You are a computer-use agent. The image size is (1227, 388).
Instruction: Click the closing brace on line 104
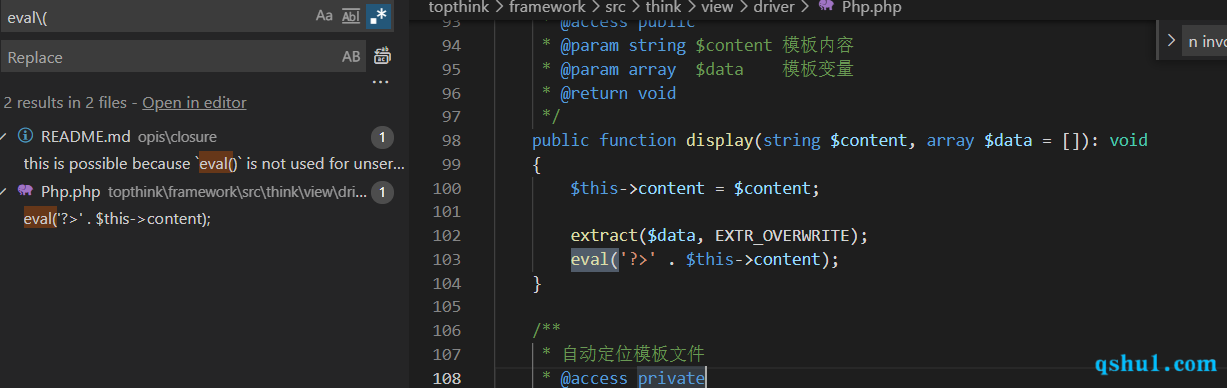coord(537,283)
